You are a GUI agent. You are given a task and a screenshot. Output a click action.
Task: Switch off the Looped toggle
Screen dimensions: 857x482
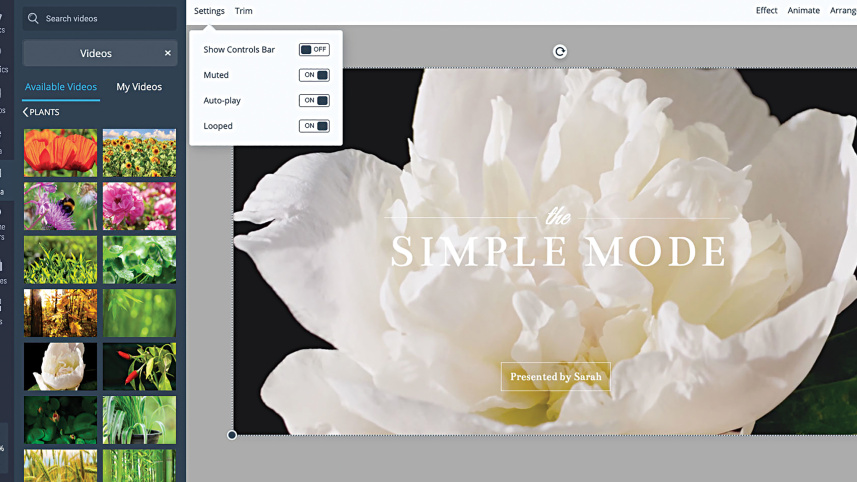point(313,126)
